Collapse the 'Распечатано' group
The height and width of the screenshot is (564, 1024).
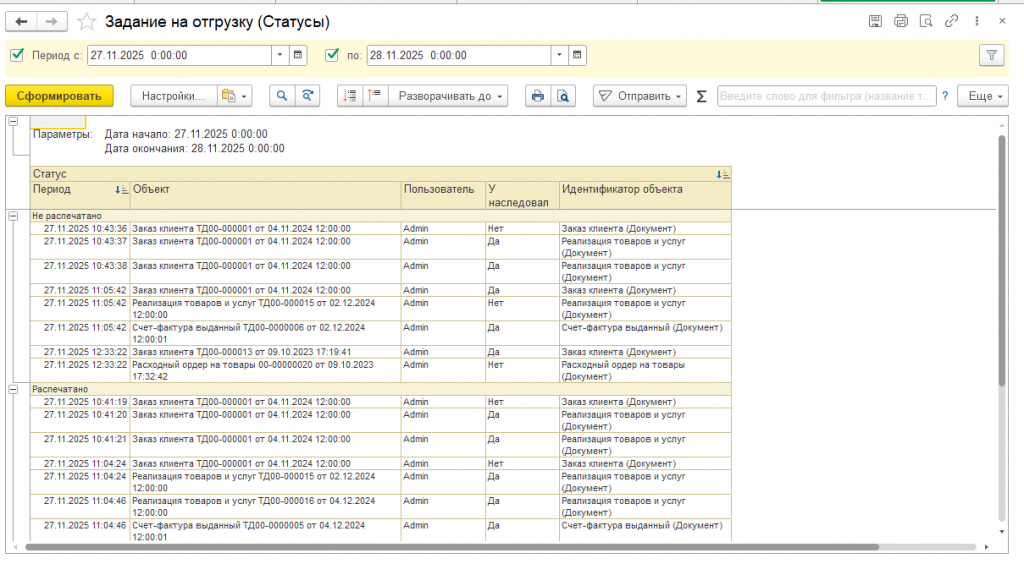coord(13,389)
